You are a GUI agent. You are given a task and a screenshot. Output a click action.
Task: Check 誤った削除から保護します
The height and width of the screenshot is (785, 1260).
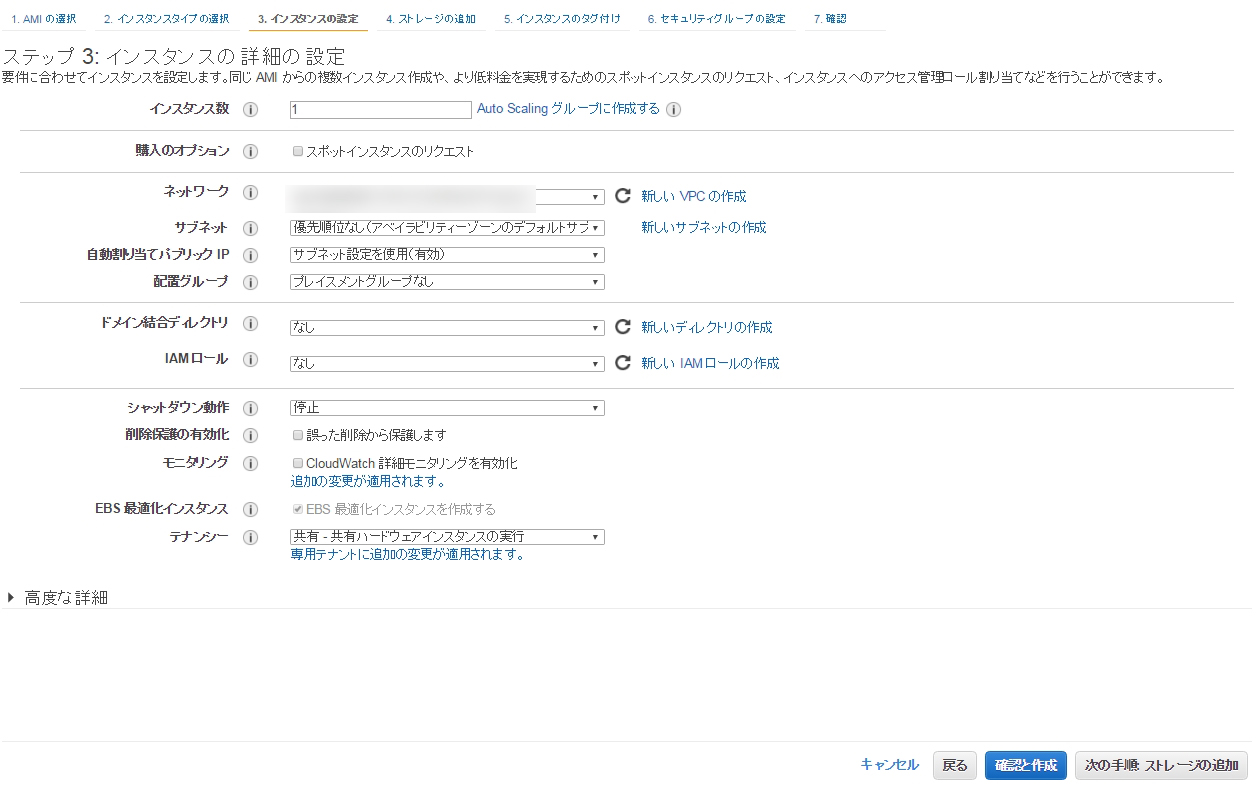[296, 434]
